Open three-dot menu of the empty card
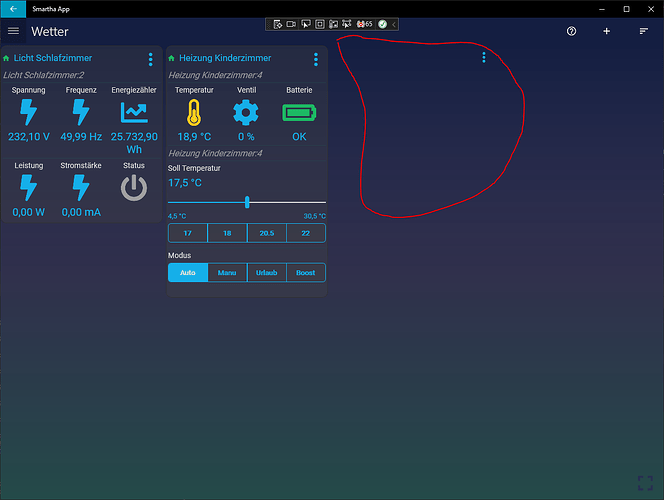This screenshot has height=500, width=664. (x=484, y=58)
